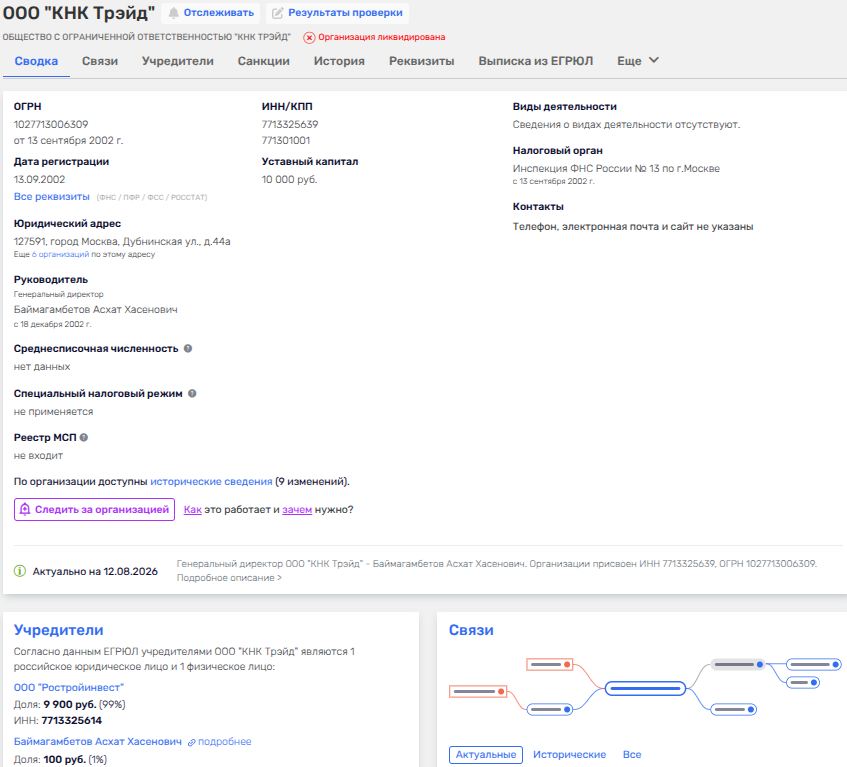Click the bell icon next to Отслеживать
847x767 pixels.
(173, 13)
